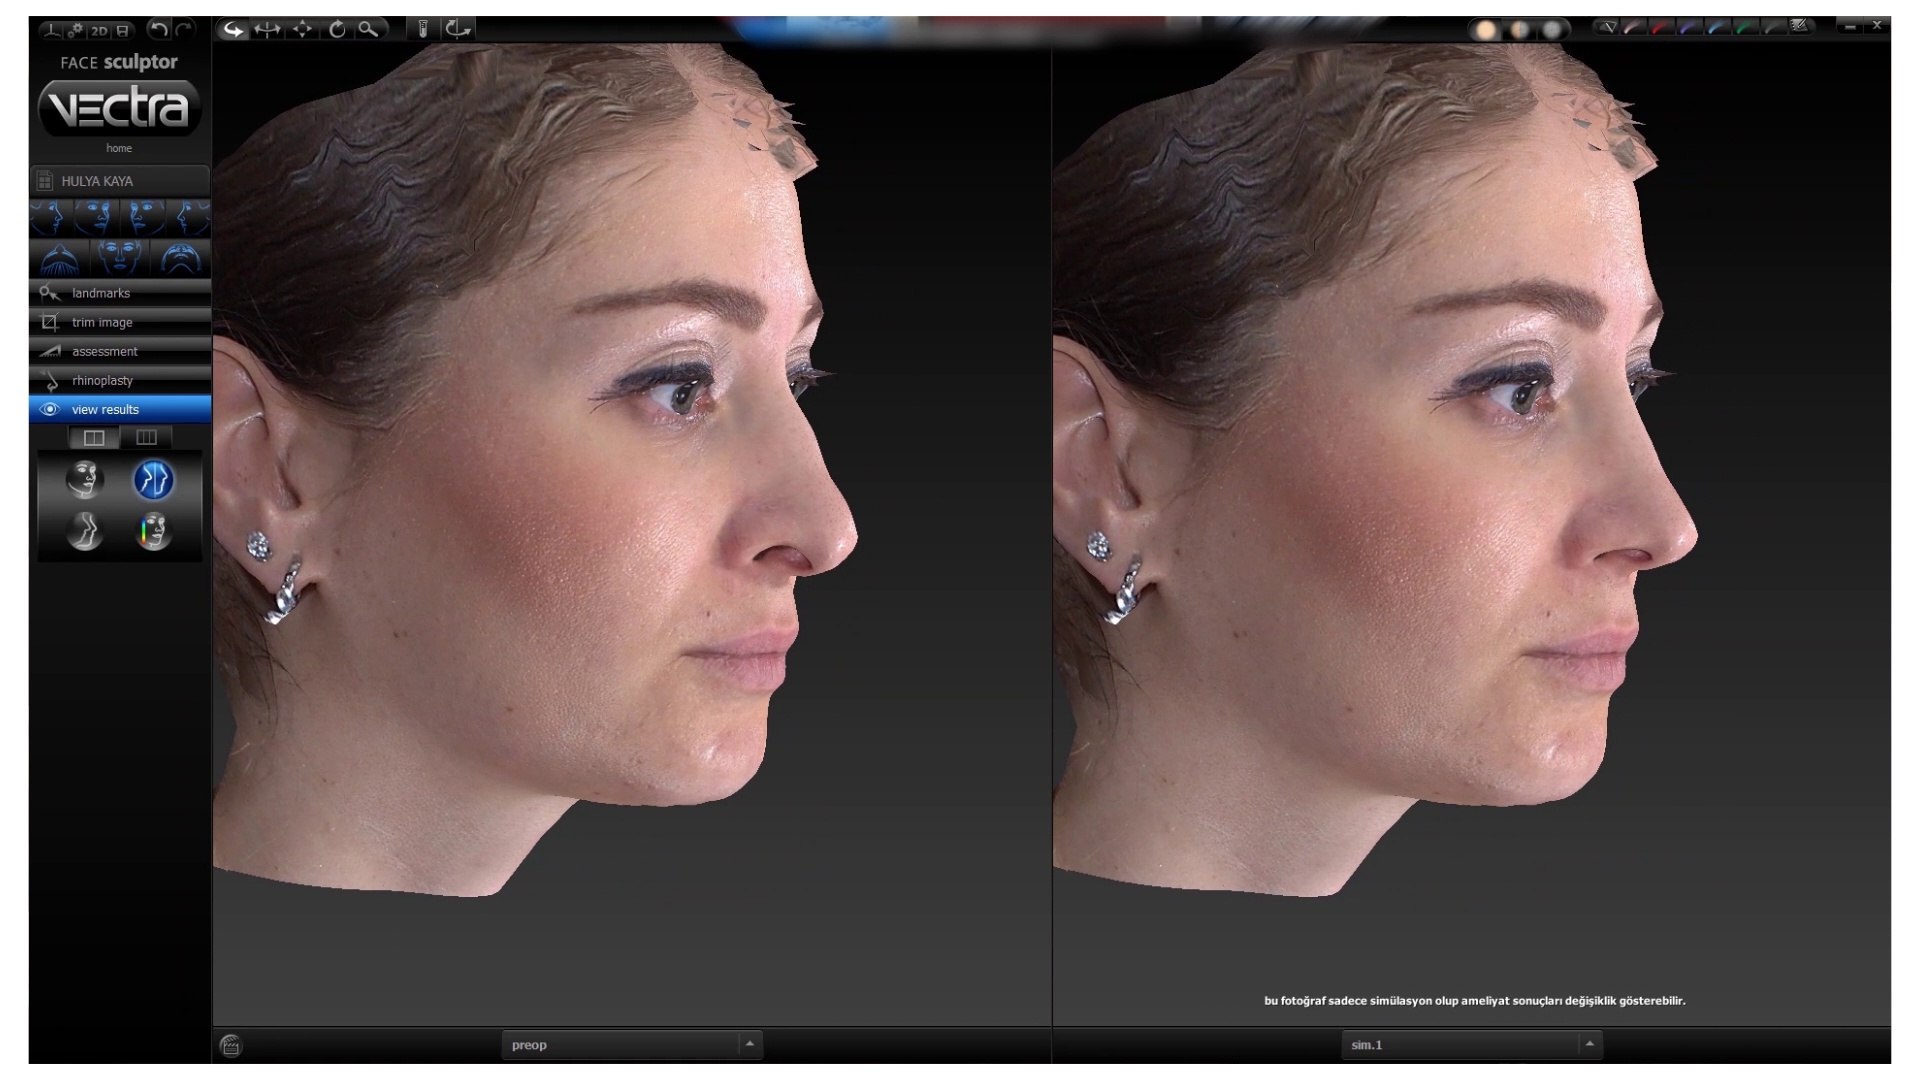Switch to two-pane side-by-side layout
The height and width of the screenshot is (1080, 1920).
(x=94, y=438)
